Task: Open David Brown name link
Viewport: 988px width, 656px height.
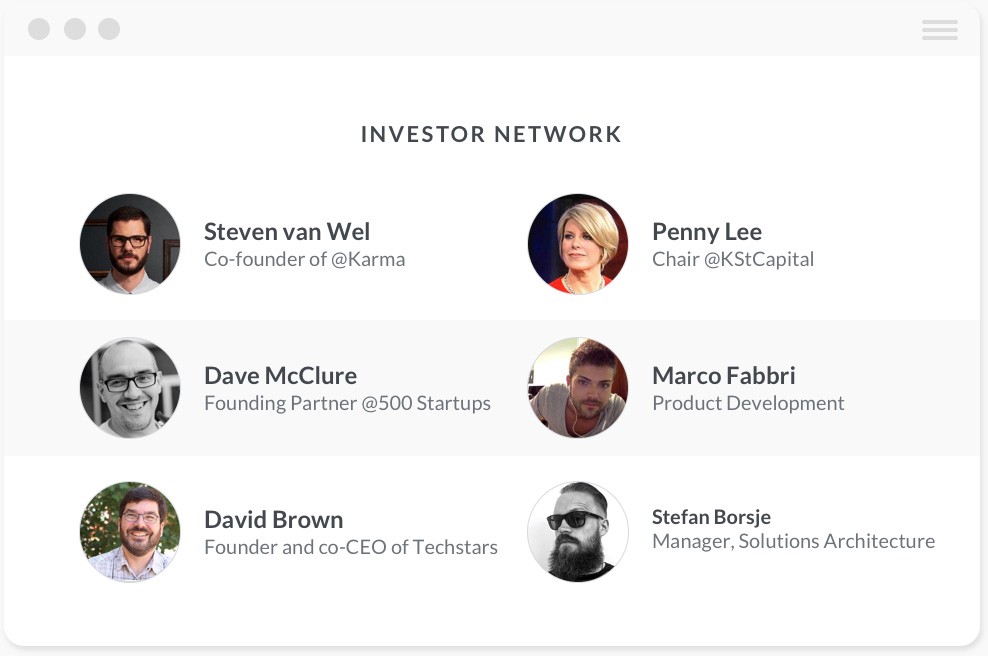Action: pyautogui.click(x=274, y=520)
